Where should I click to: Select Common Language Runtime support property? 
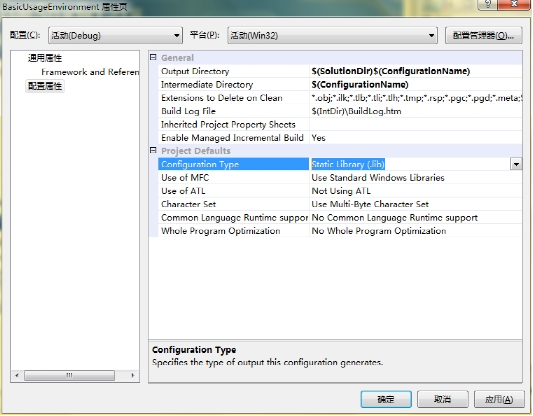(234, 218)
